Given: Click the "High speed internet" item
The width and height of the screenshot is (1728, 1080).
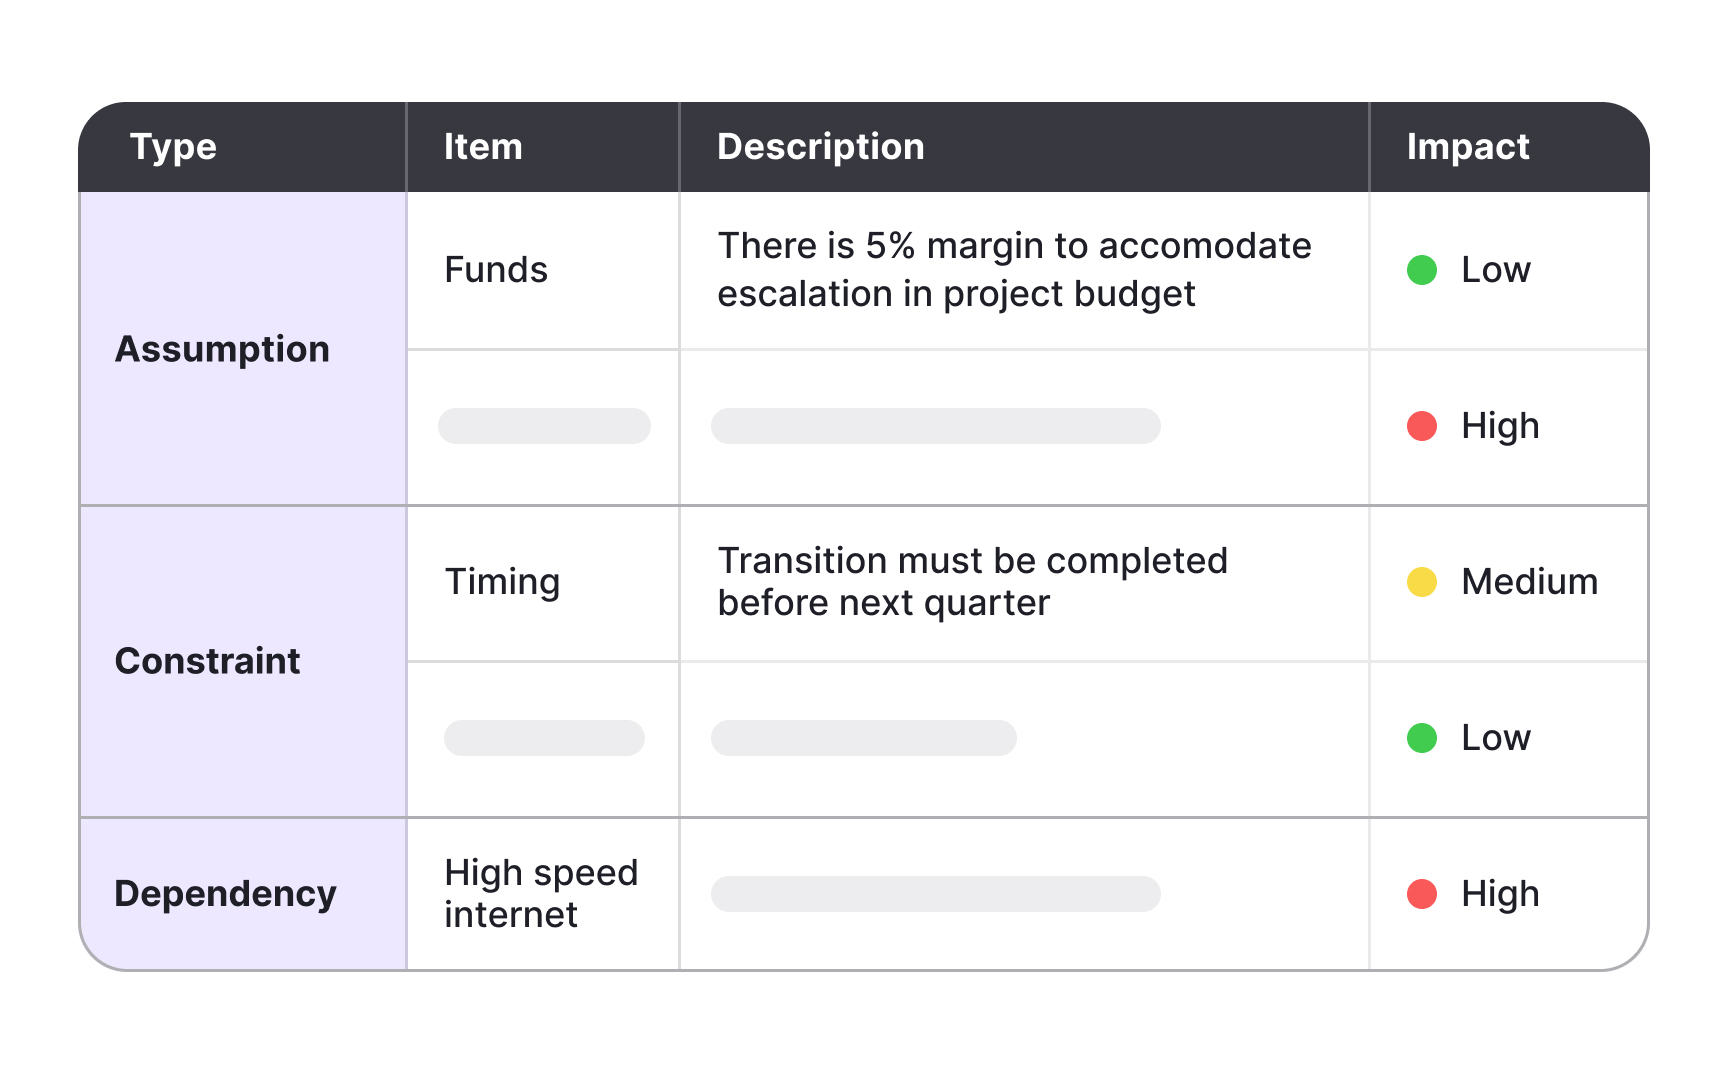Looking at the screenshot, I should tap(541, 893).
